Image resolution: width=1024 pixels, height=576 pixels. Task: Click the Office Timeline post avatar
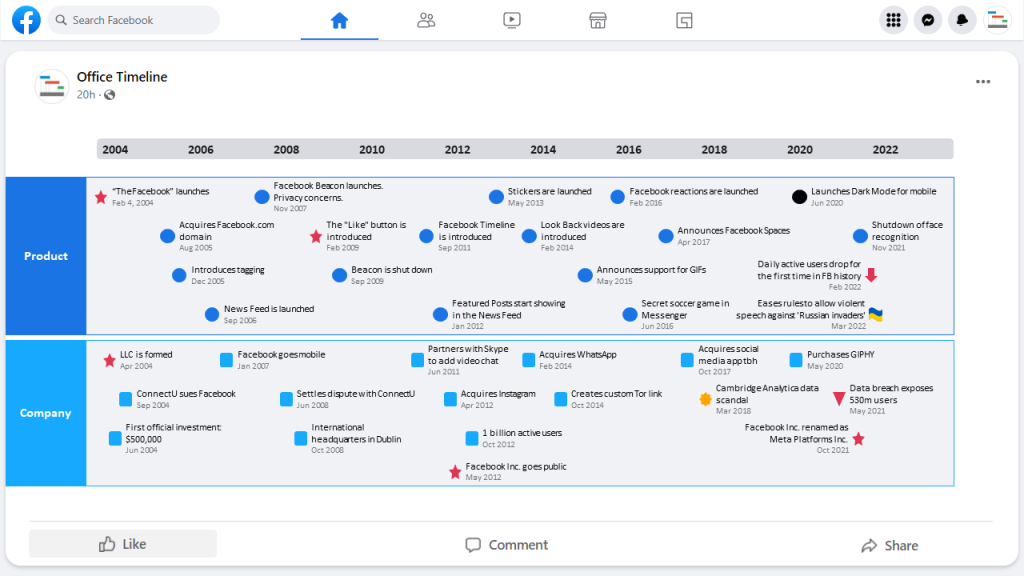pyautogui.click(x=51, y=85)
